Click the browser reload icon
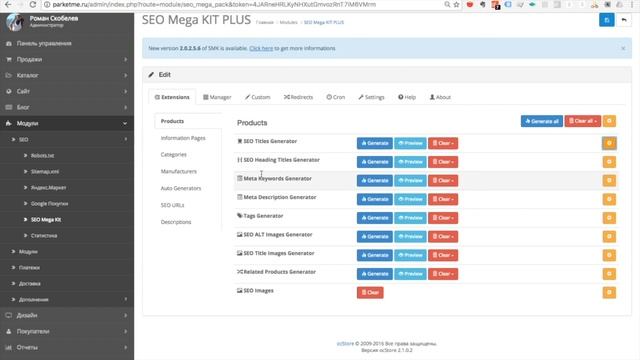Image resolution: width=640 pixels, height=360 pixels. pos(33,4)
